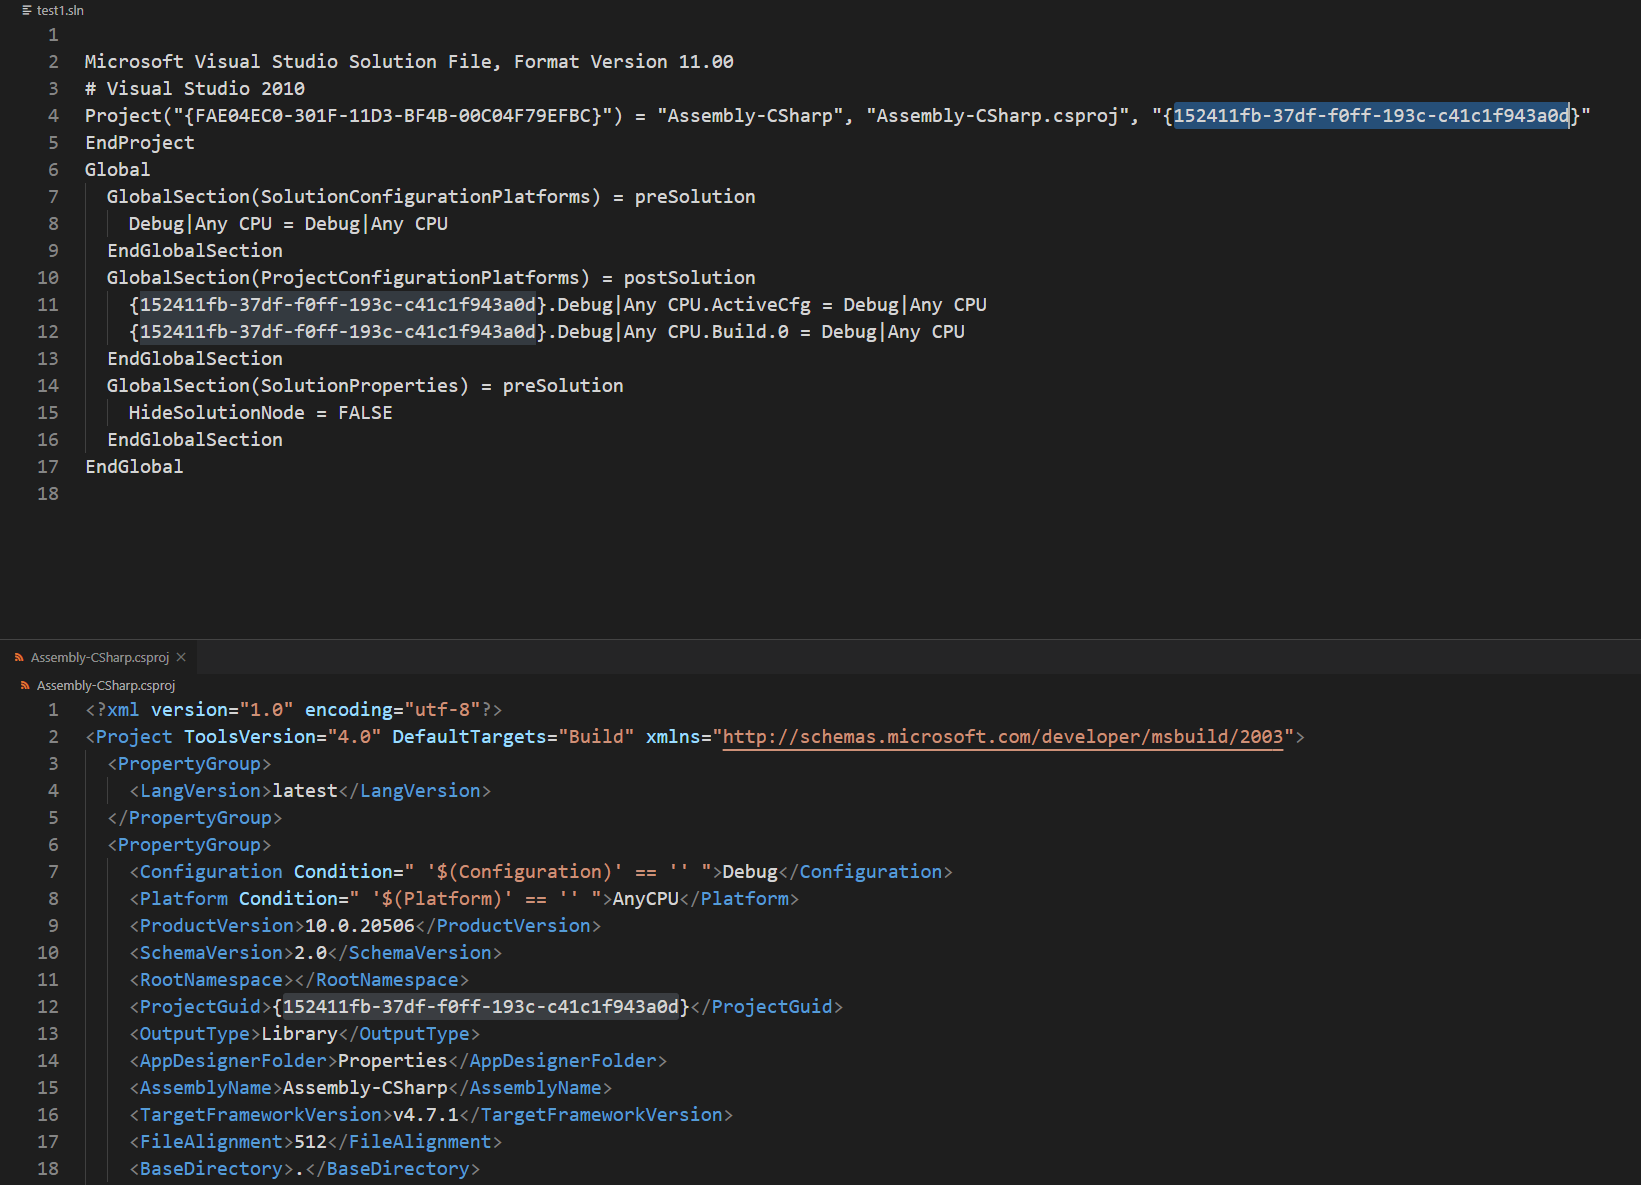Screen dimensions: 1641x1185
Task: Close the Assembly-CSharp.csproj tab
Action: (181, 657)
